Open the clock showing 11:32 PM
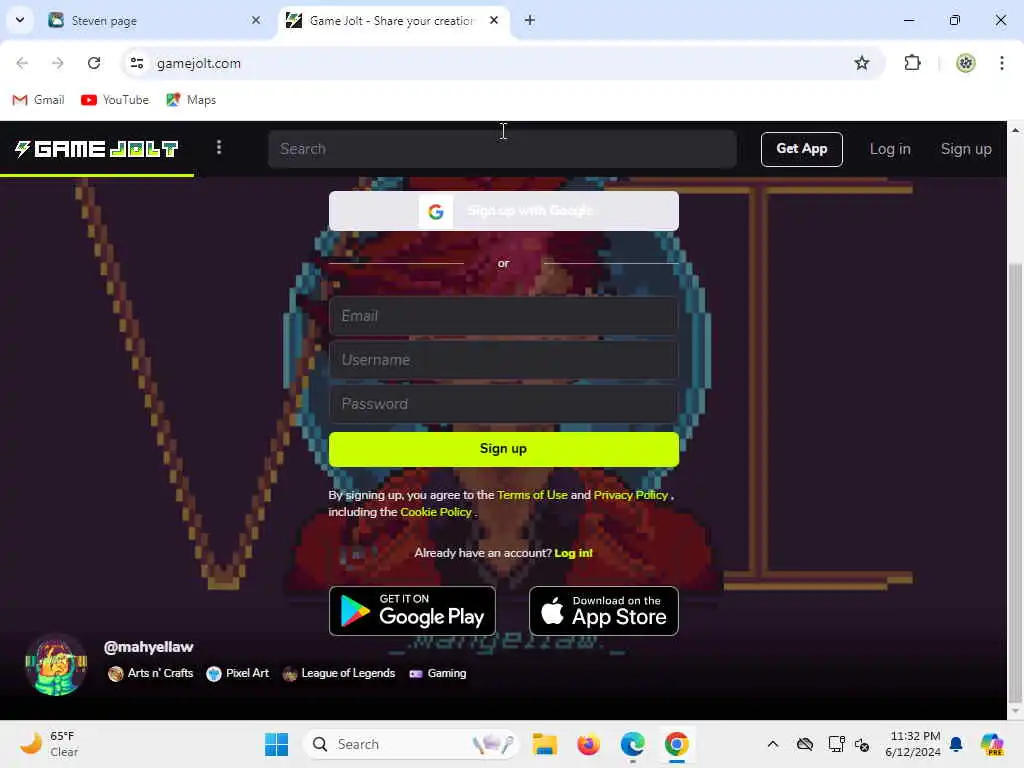1024x768 pixels. [x=913, y=744]
